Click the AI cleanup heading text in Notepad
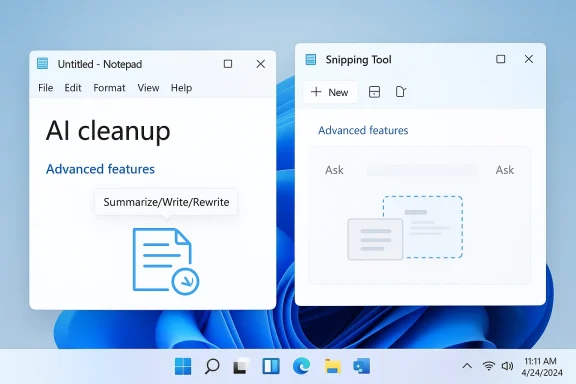The width and height of the screenshot is (576, 384). tap(108, 131)
